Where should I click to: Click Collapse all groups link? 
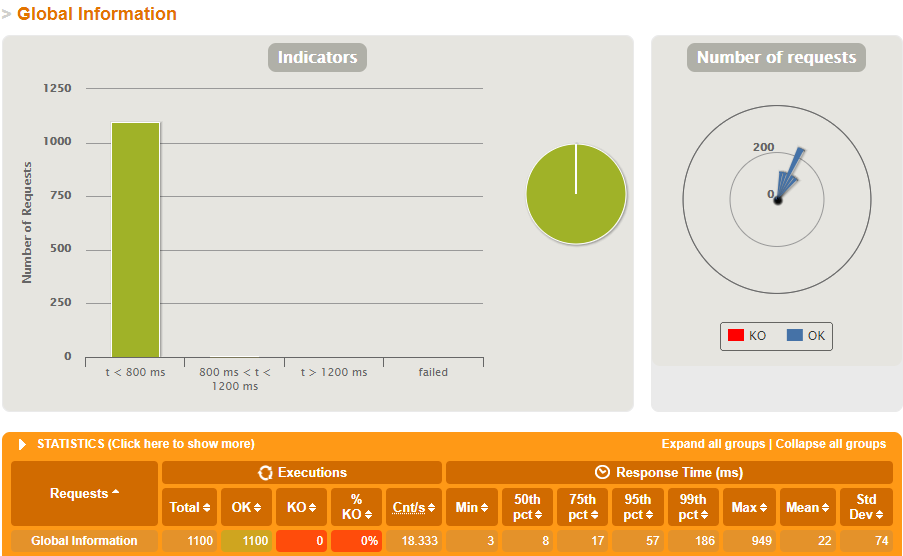tap(830, 444)
